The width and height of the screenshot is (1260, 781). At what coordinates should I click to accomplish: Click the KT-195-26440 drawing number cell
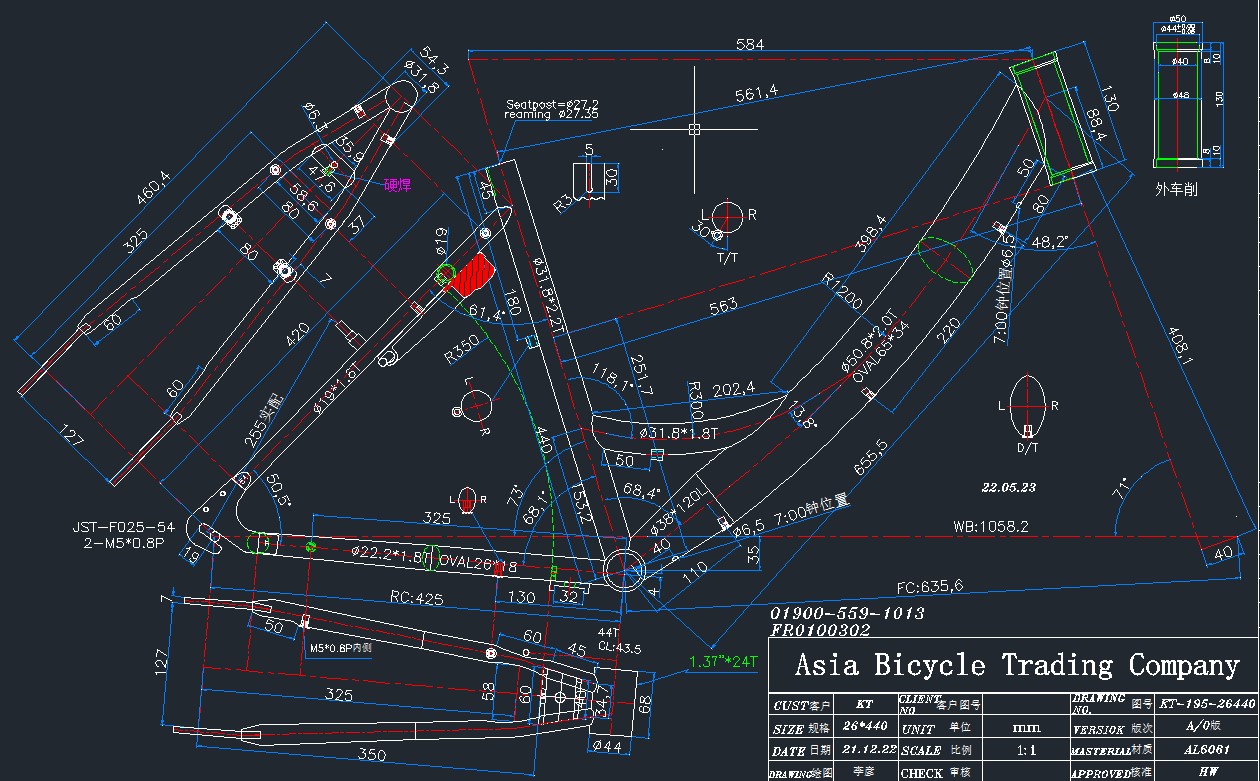(1207, 704)
